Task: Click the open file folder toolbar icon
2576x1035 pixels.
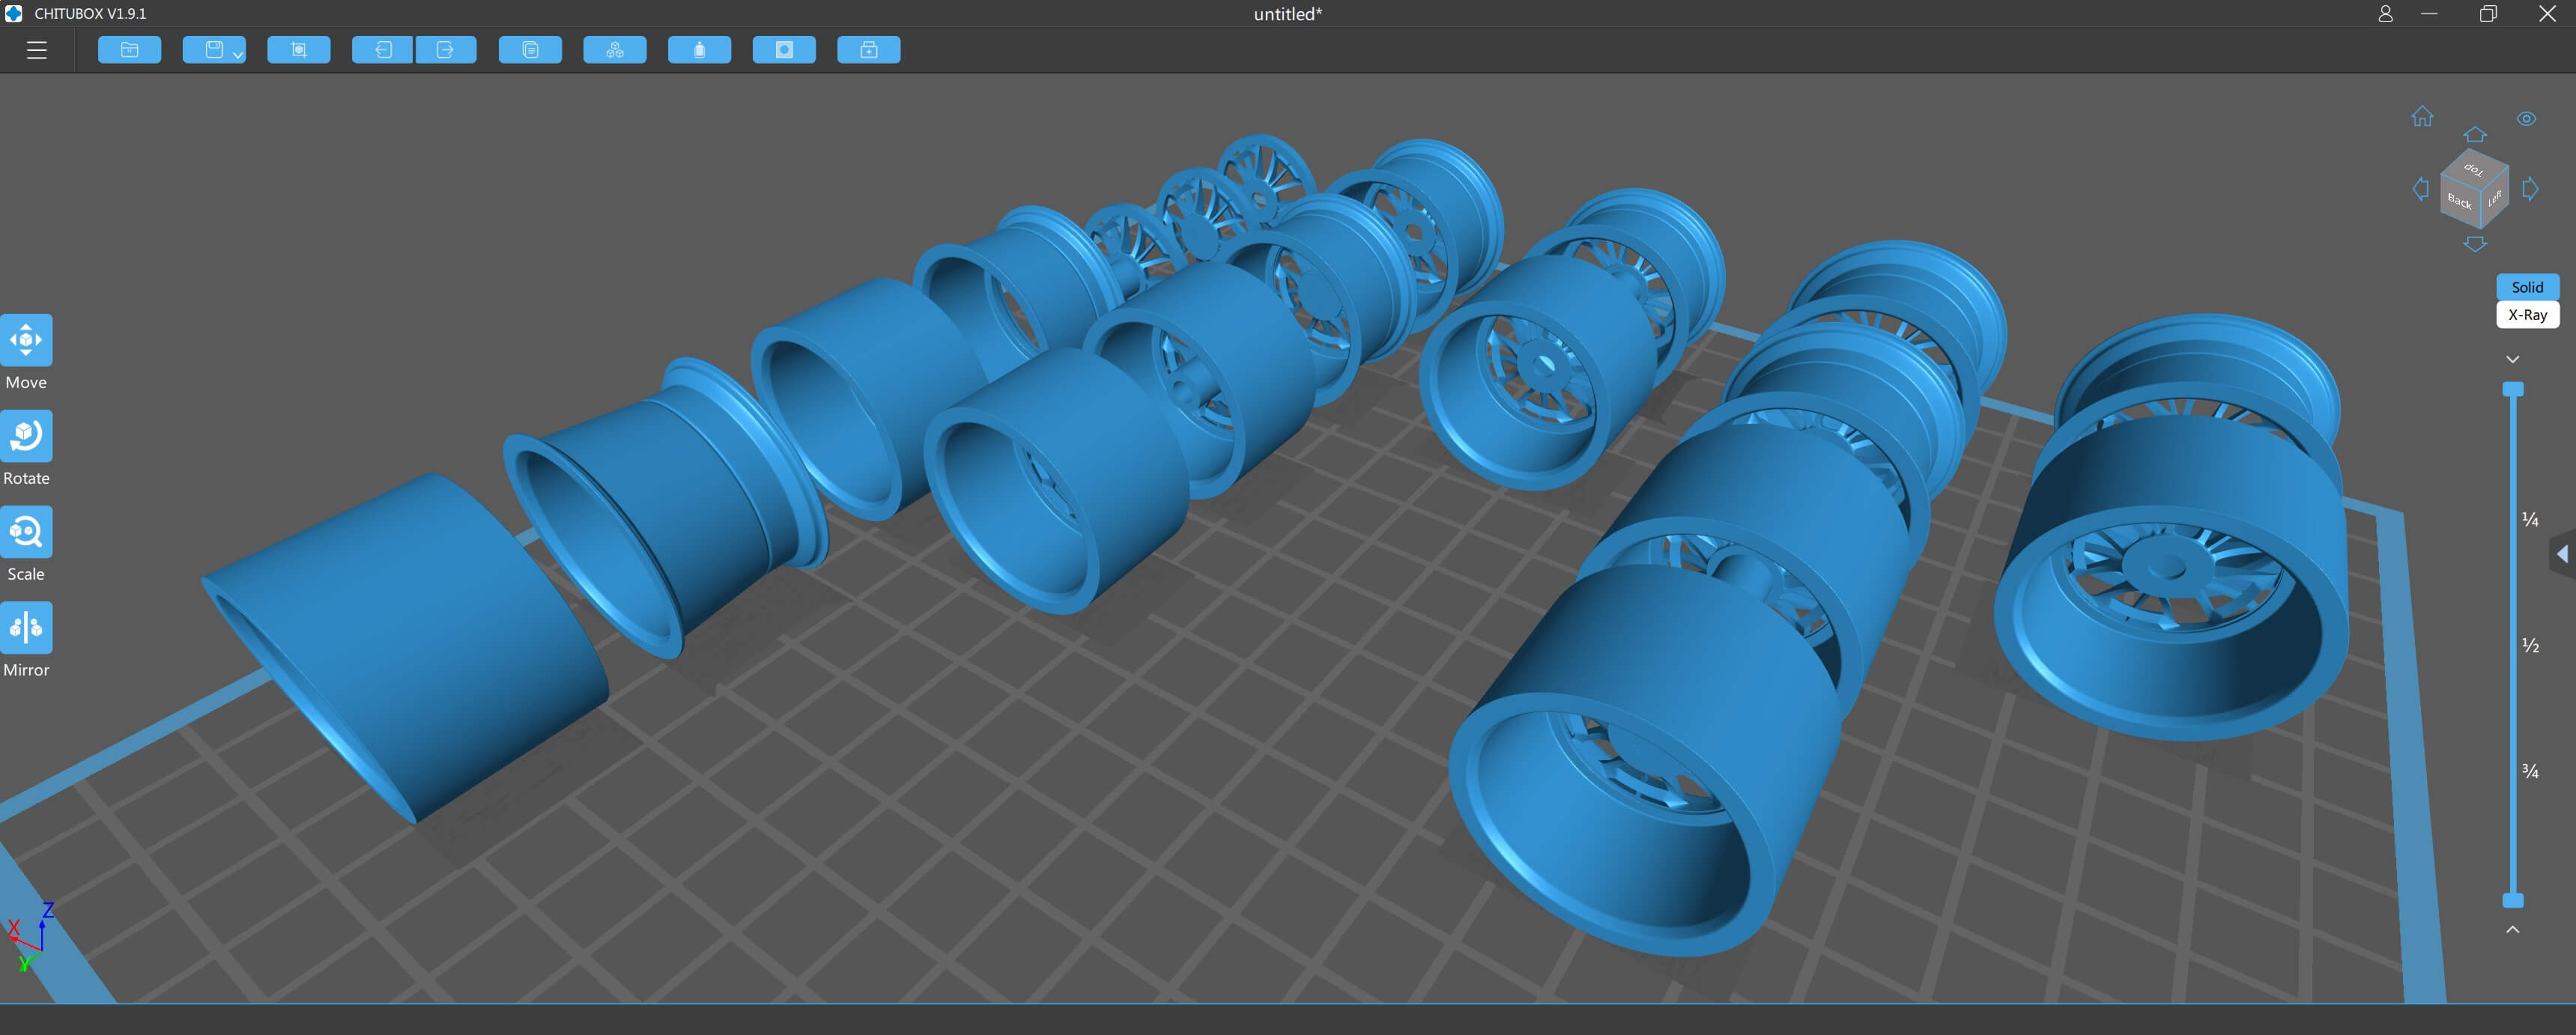Action: tap(130, 50)
